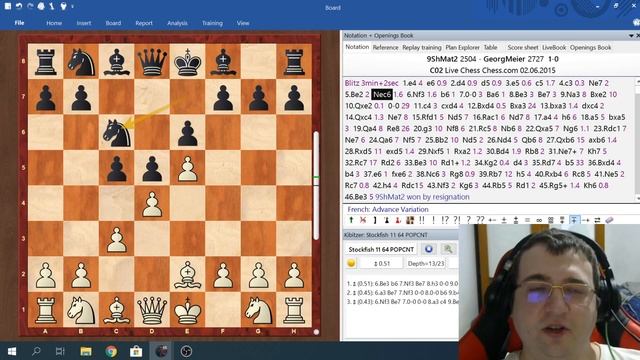Insert the single '?' mistake symbol
This screenshot has height=360, width=640.
point(469,220)
